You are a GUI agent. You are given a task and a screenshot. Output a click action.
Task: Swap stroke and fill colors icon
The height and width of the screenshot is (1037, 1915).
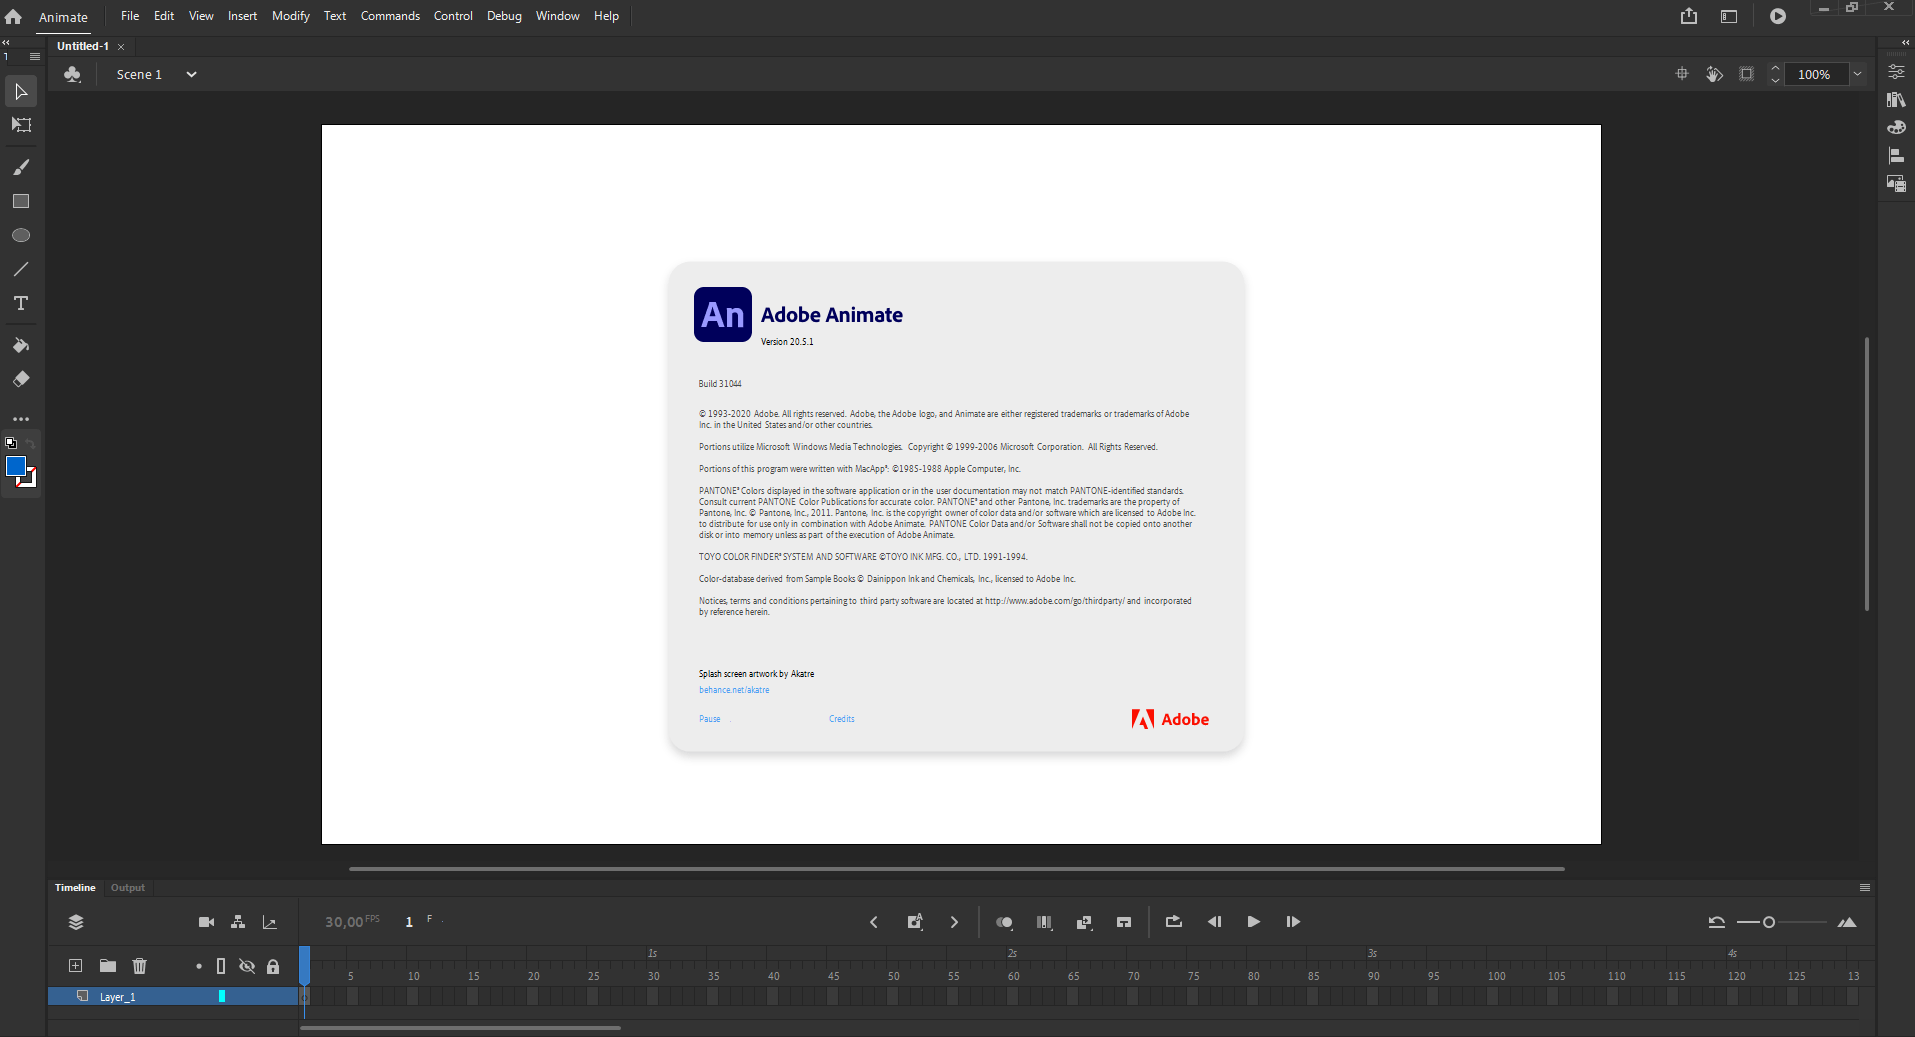pos(31,443)
